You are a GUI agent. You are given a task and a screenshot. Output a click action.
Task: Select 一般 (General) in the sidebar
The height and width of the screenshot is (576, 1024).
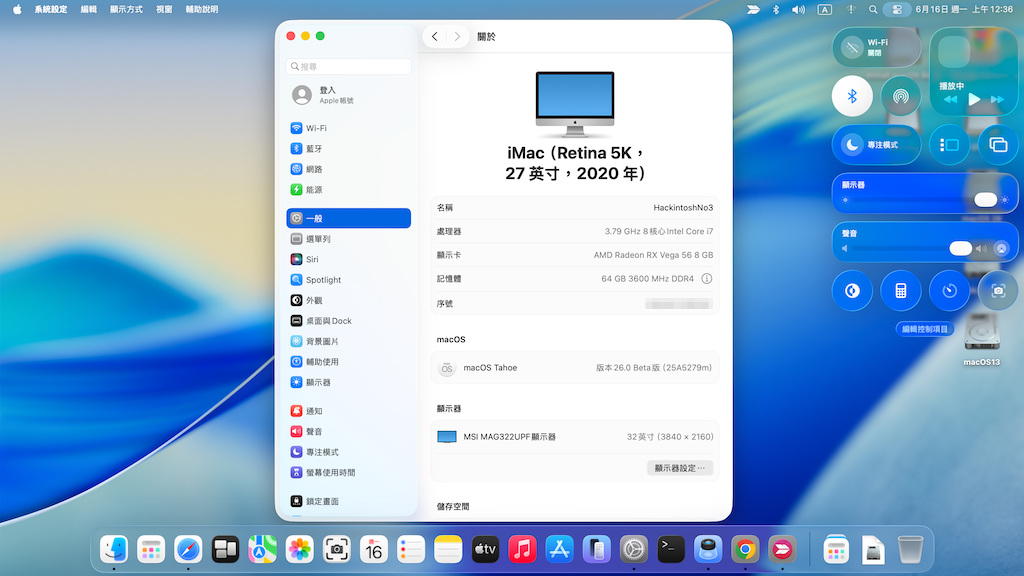click(x=348, y=218)
